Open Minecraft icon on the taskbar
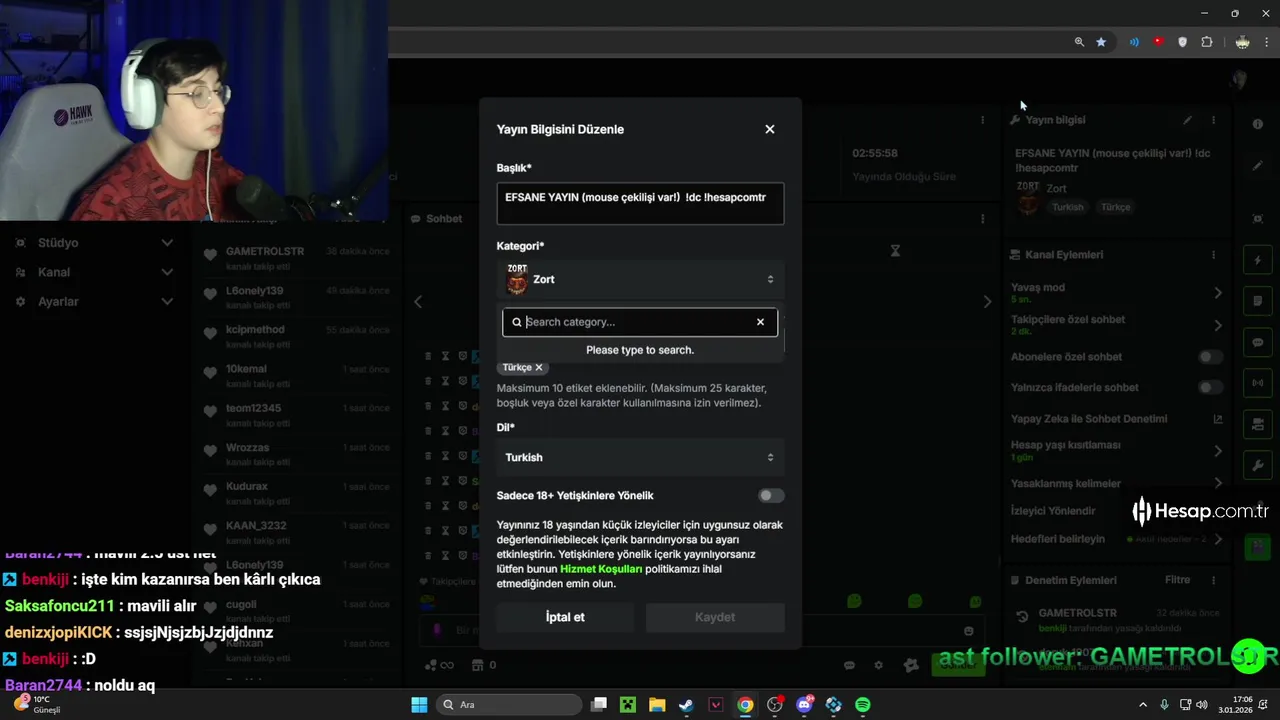1280x720 pixels. 627,705
